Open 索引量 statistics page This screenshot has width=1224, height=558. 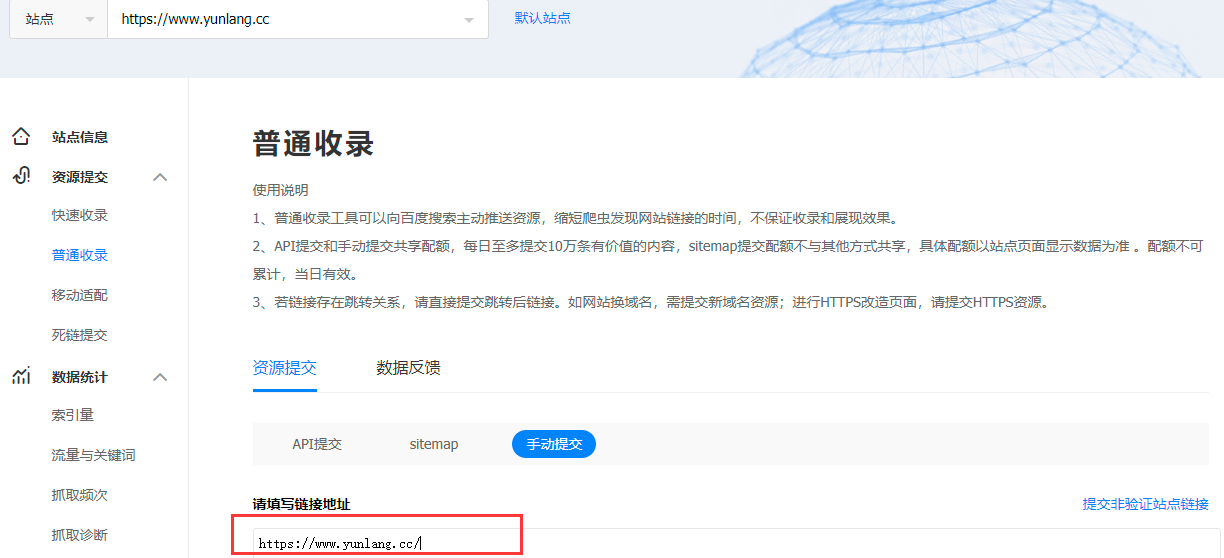pyautogui.click(x=73, y=415)
